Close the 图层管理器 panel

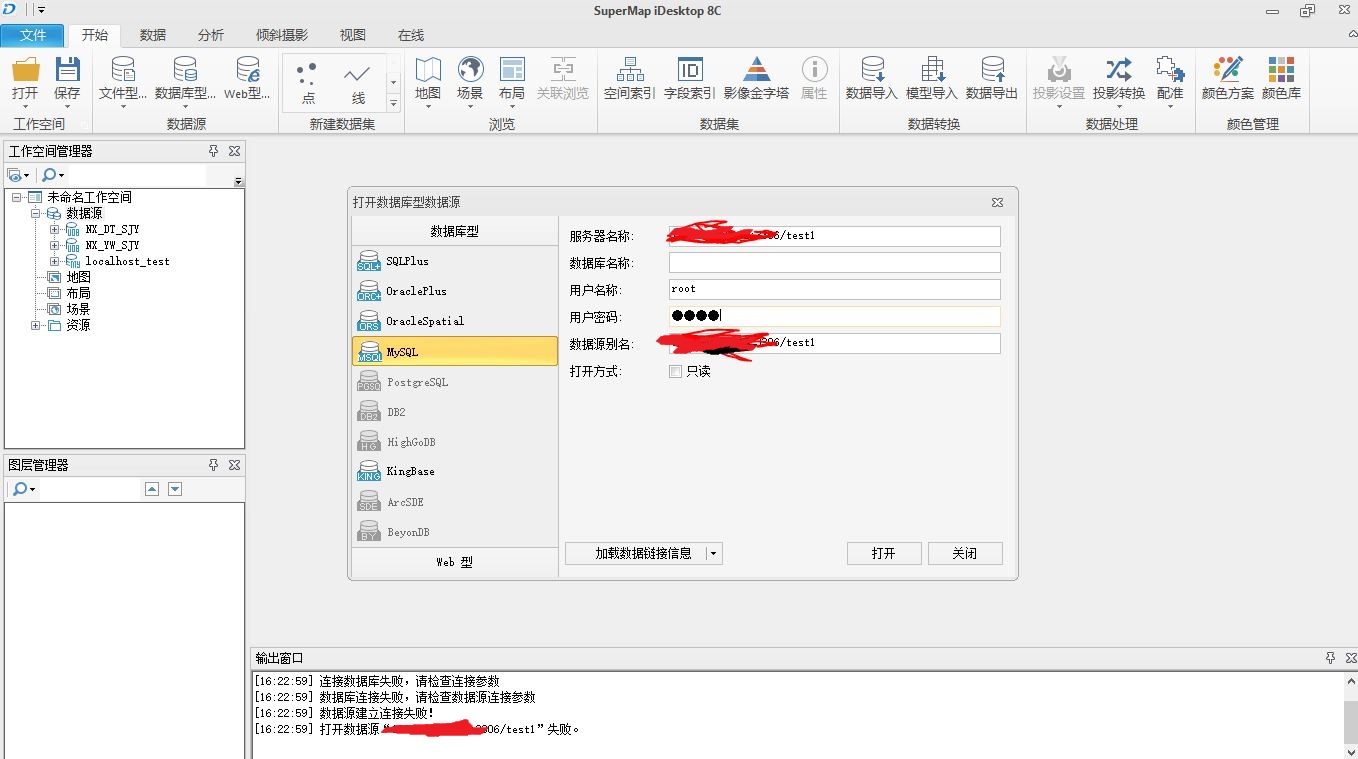click(234, 465)
